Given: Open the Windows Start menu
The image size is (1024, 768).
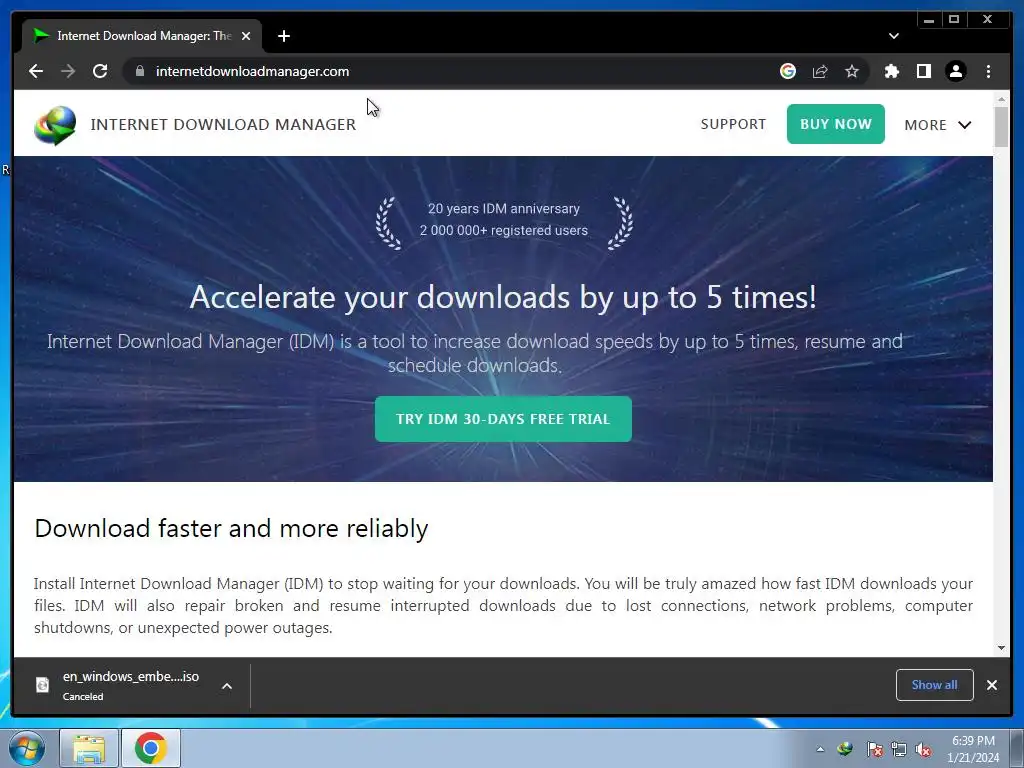Looking at the screenshot, I should point(27,748).
